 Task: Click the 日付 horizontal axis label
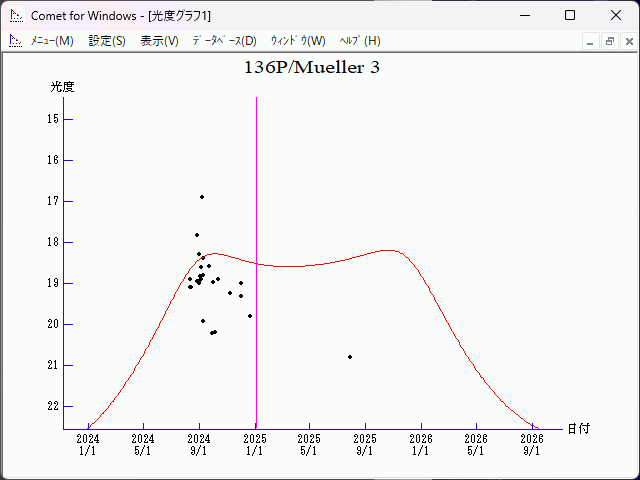pyautogui.click(x=578, y=428)
